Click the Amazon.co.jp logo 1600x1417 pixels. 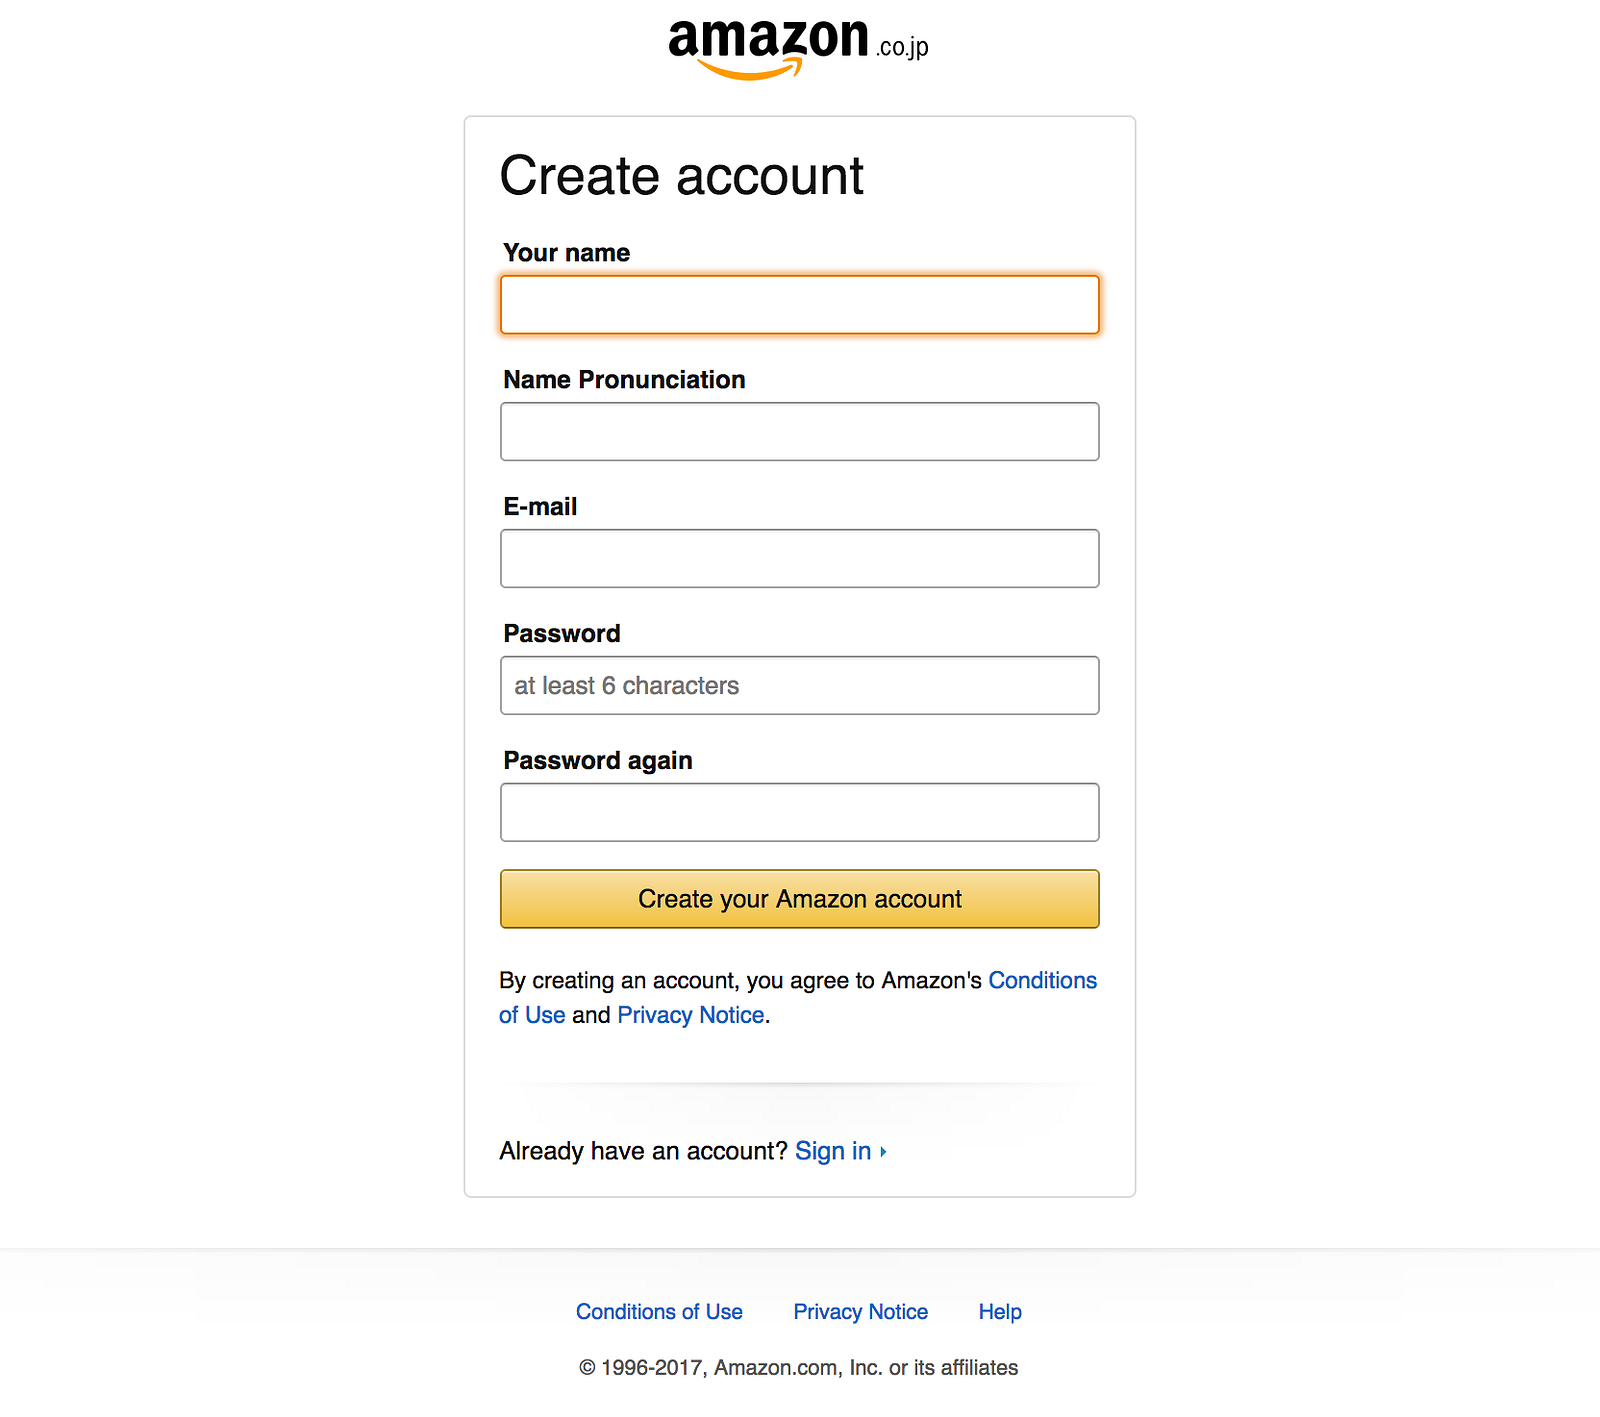(x=798, y=47)
